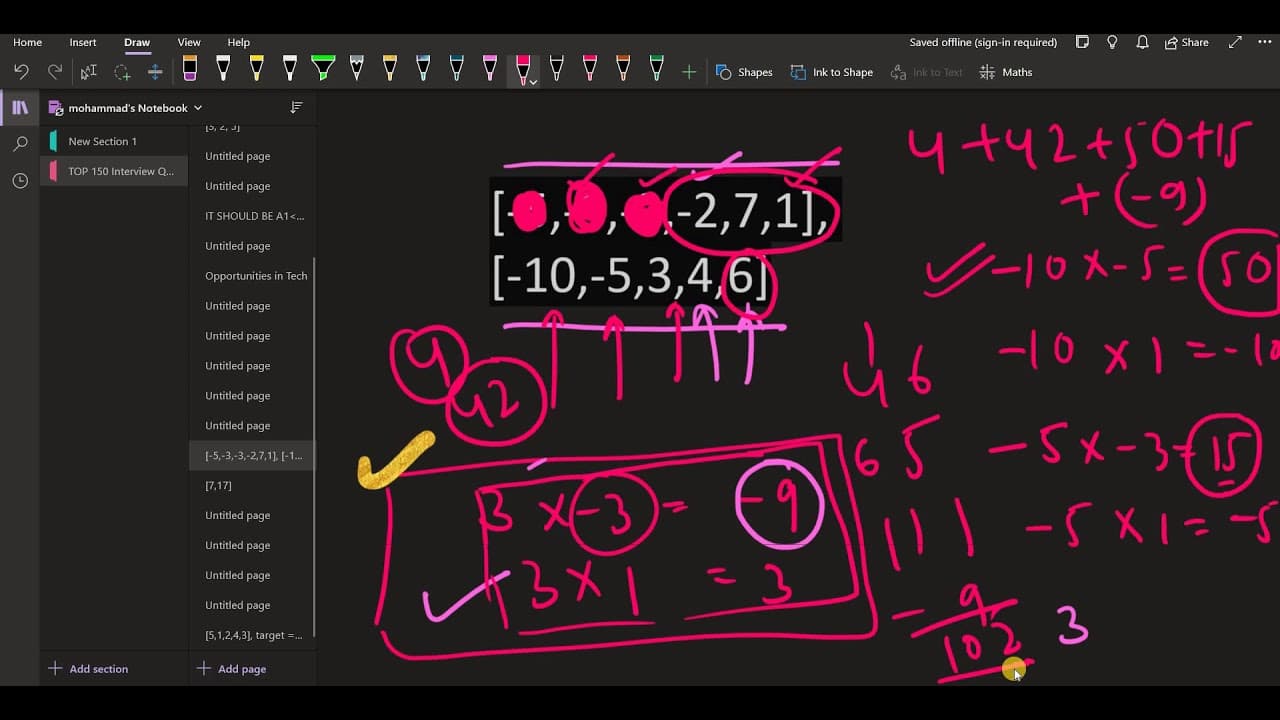Open the Draw tab
Screen dimensions: 1280x720
point(137,42)
